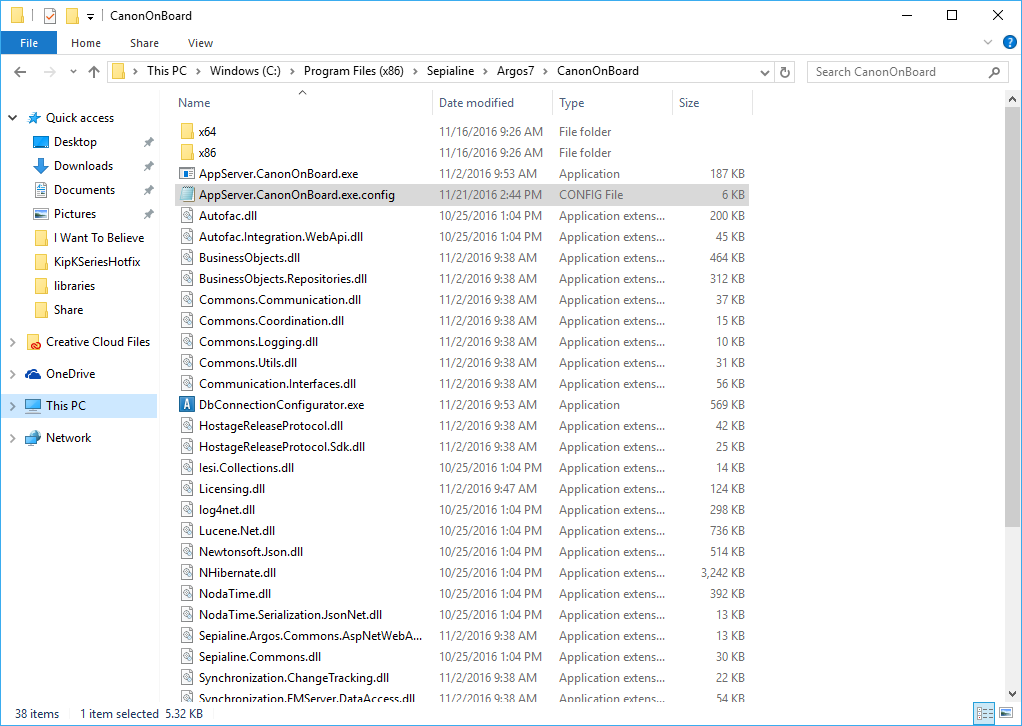Expand the OneDrive tree node

click(12, 374)
